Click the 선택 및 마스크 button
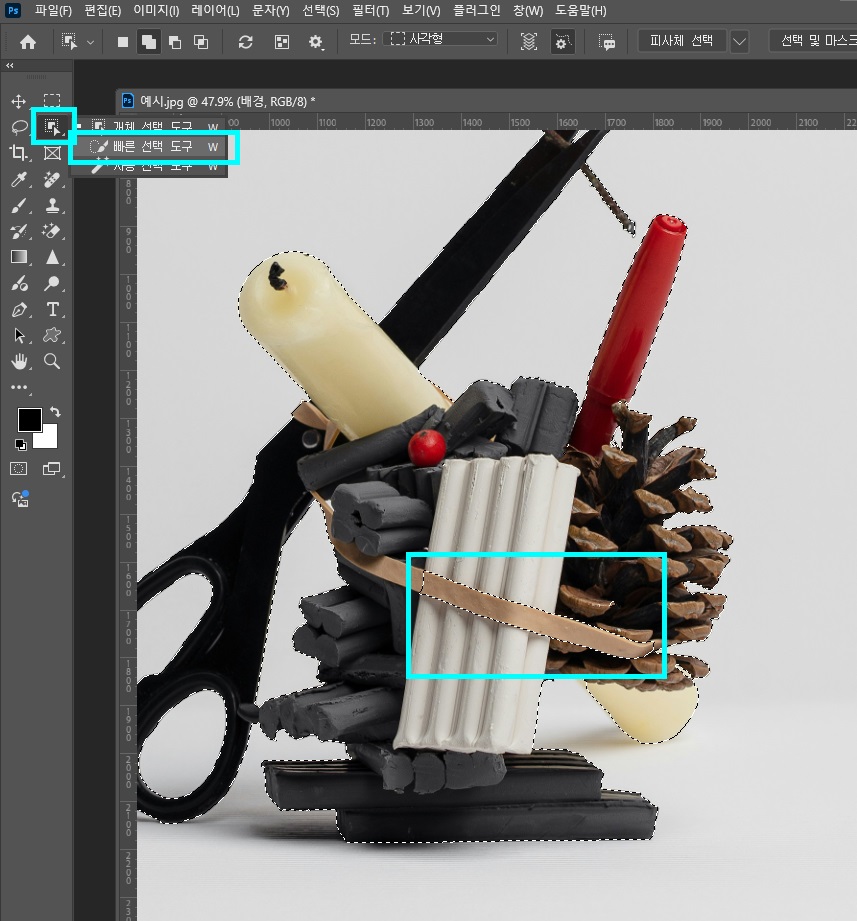 (x=814, y=41)
